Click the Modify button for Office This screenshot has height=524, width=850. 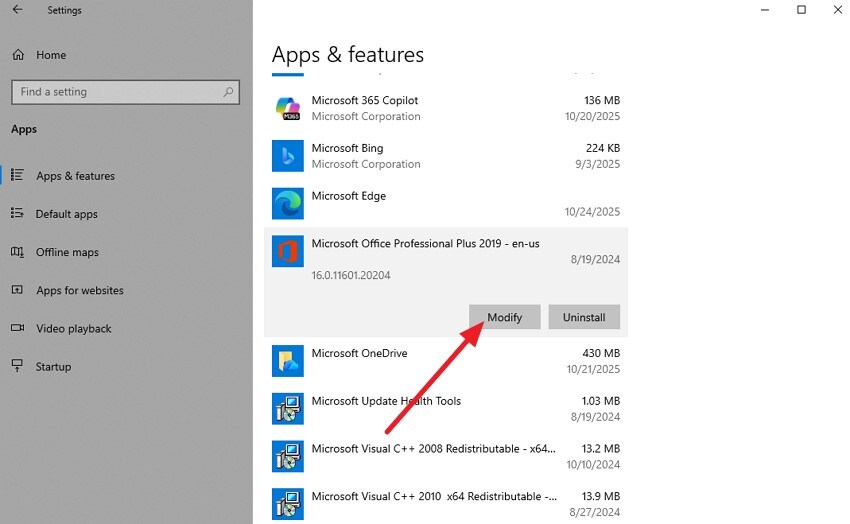point(505,317)
